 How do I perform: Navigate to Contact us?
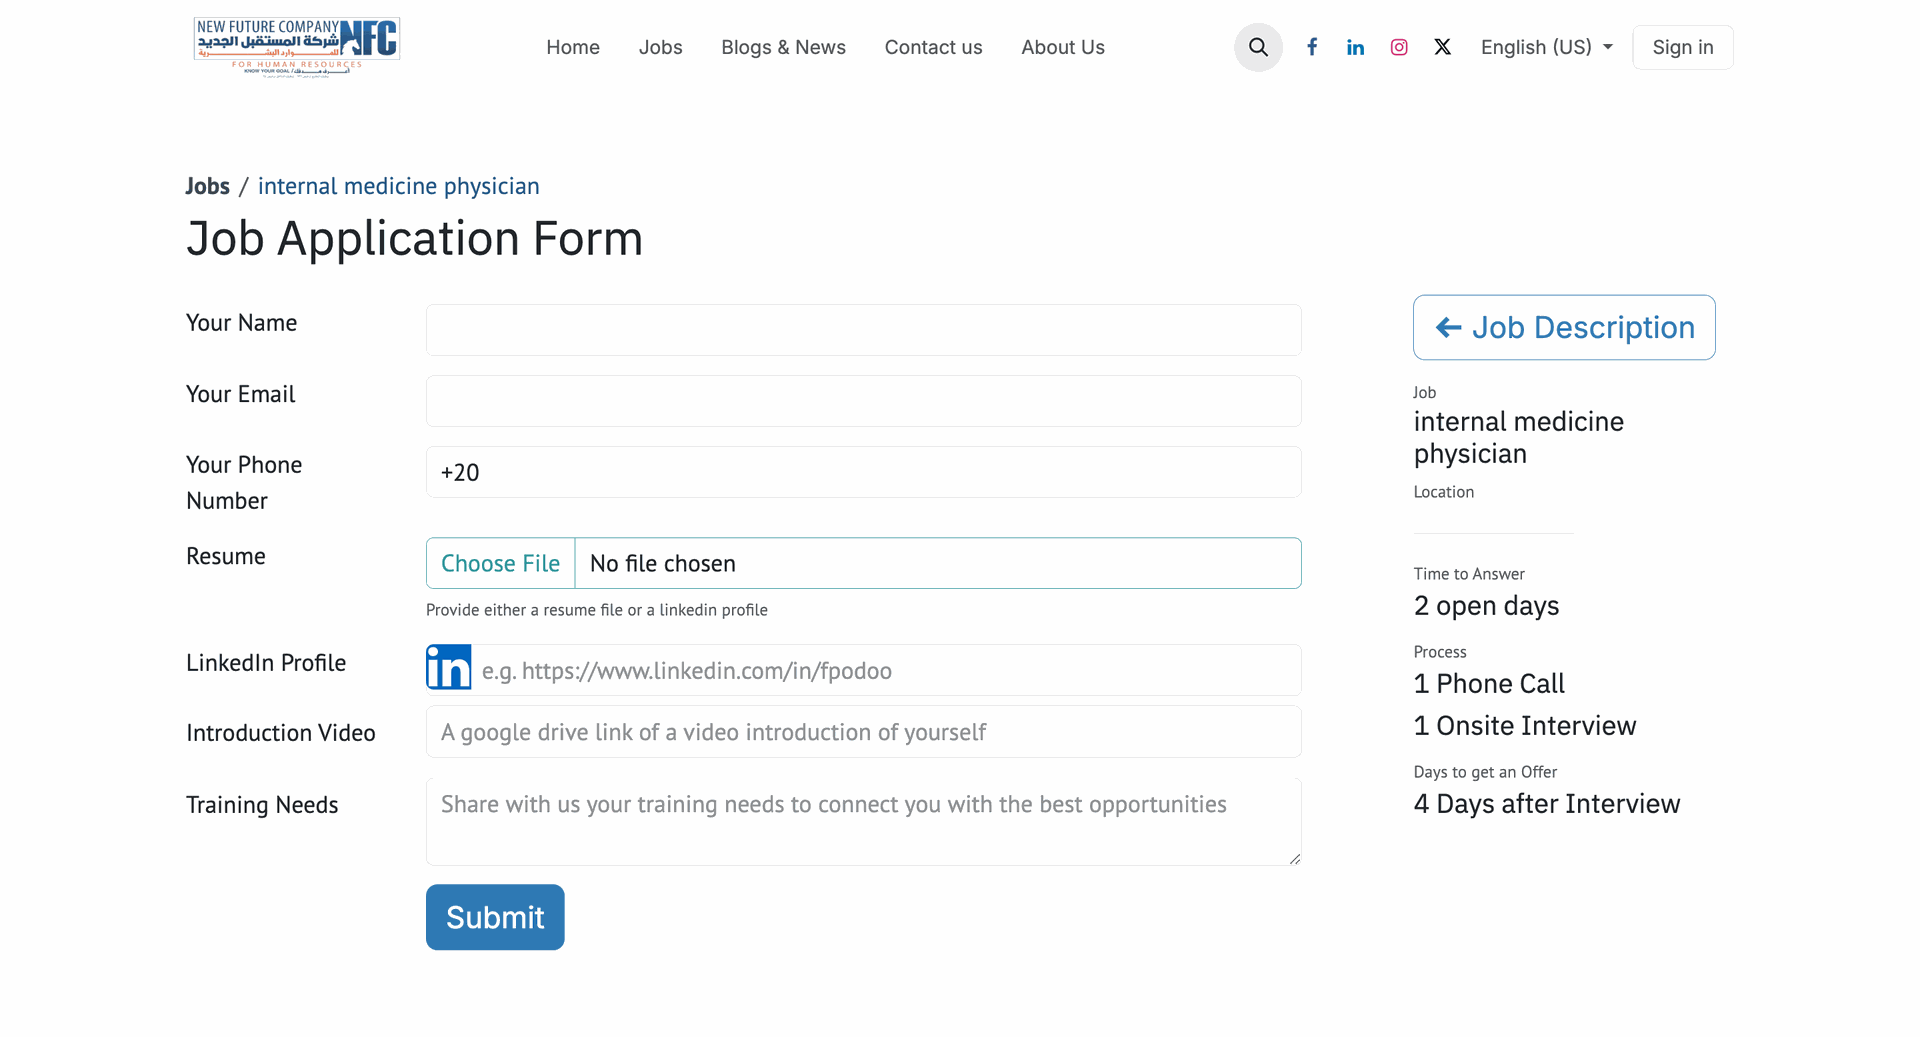click(x=933, y=47)
